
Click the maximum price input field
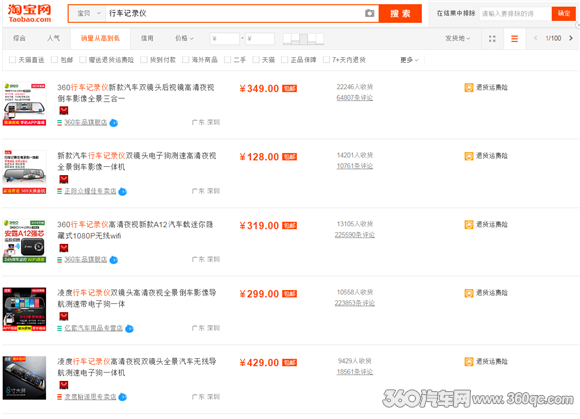(260, 38)
